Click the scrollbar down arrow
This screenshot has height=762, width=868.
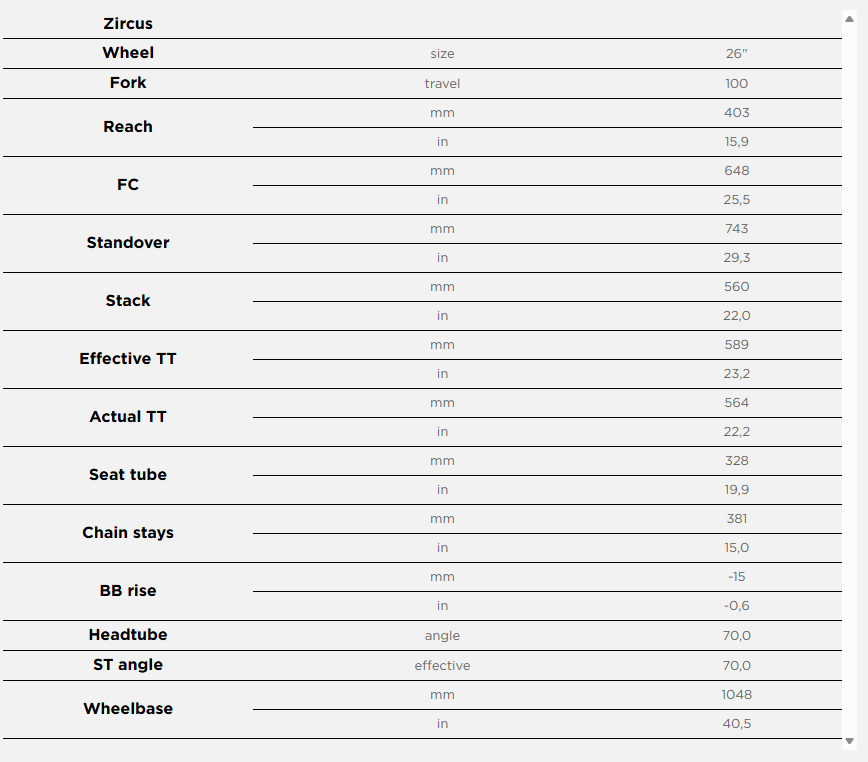(x=850, y=741)
